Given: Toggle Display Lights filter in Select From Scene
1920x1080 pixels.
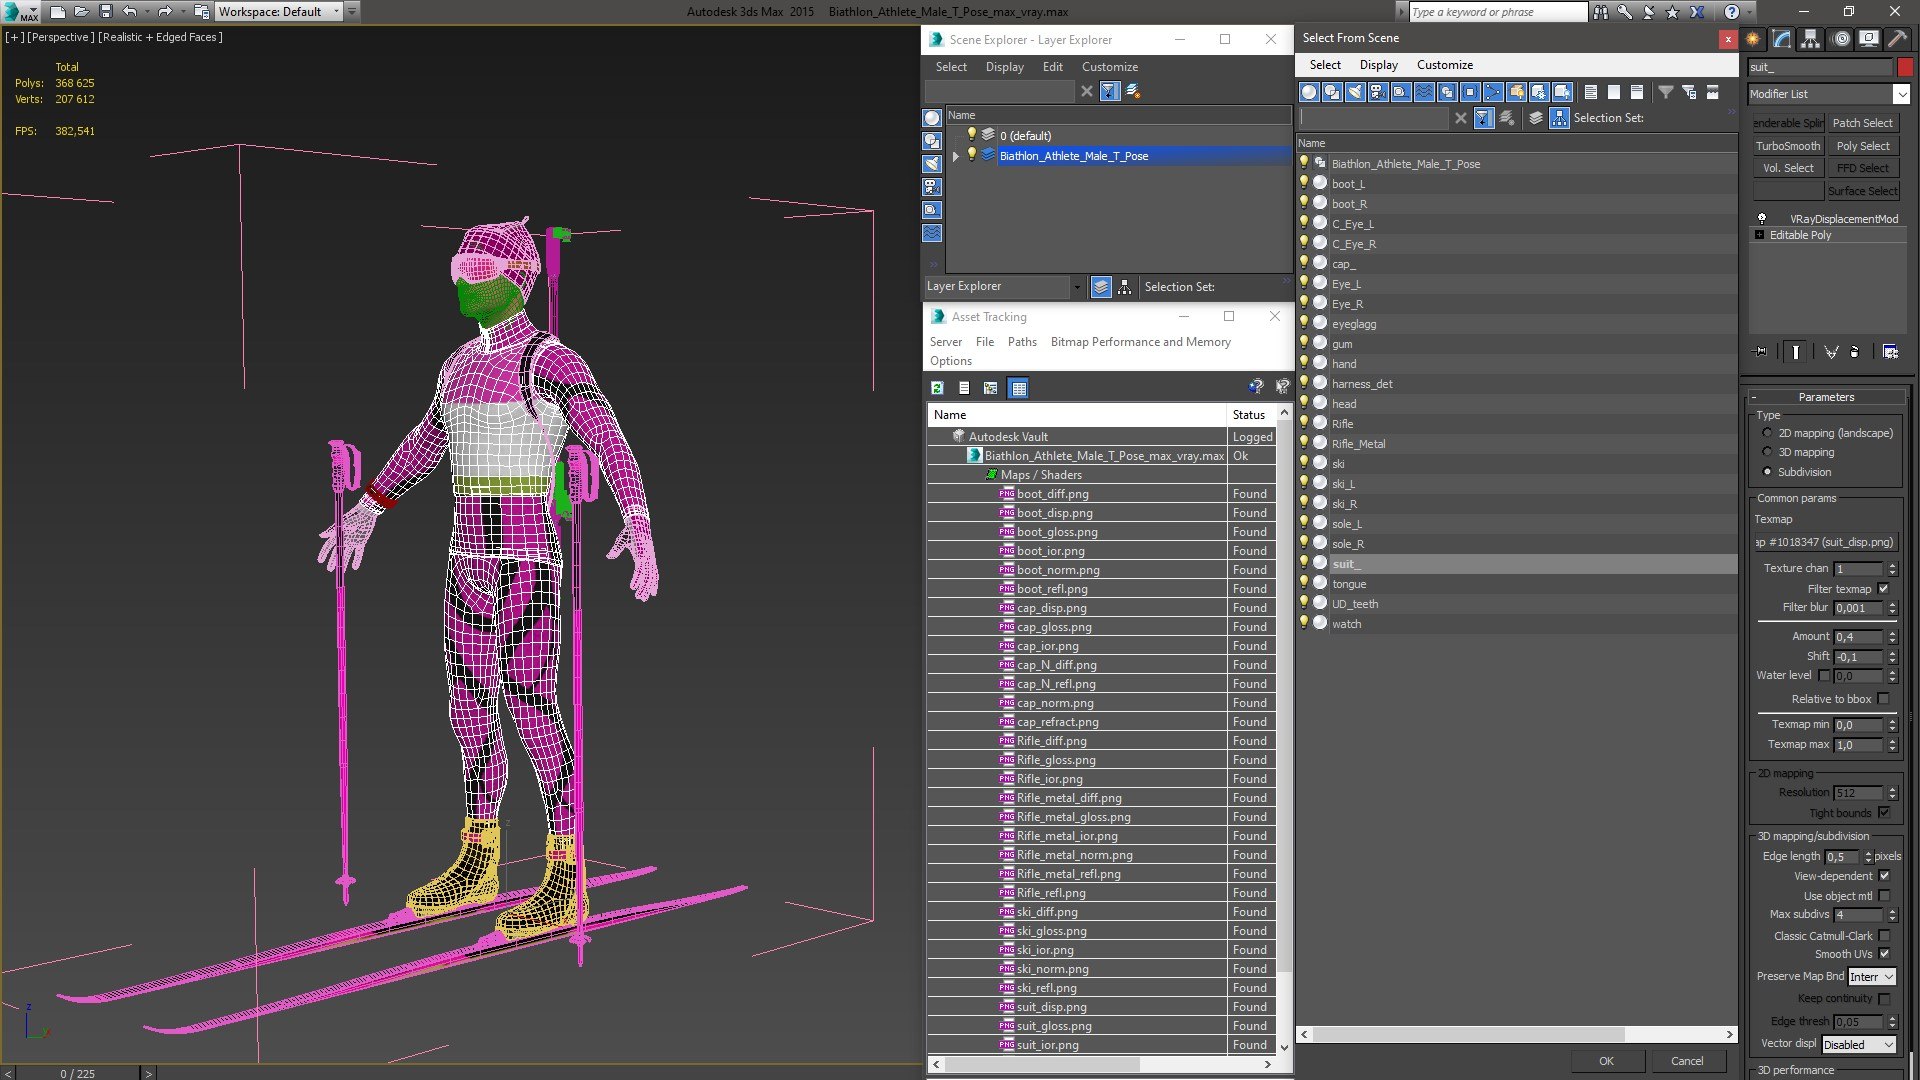Looking at the screenshot, I should [x=1355, y=92].
